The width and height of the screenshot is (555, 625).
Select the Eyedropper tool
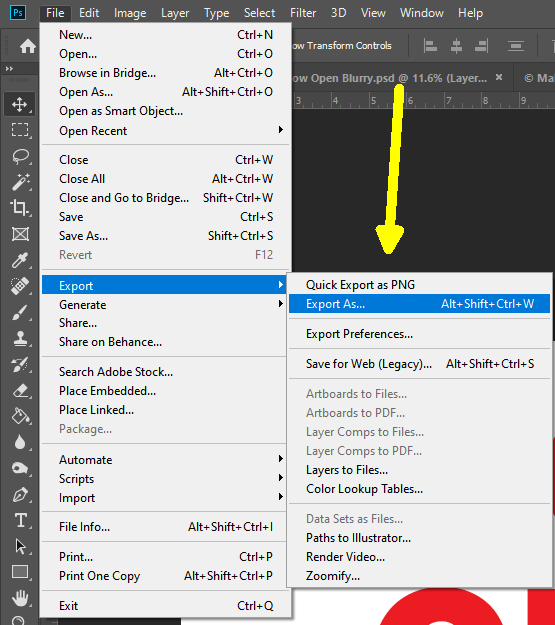20,260
